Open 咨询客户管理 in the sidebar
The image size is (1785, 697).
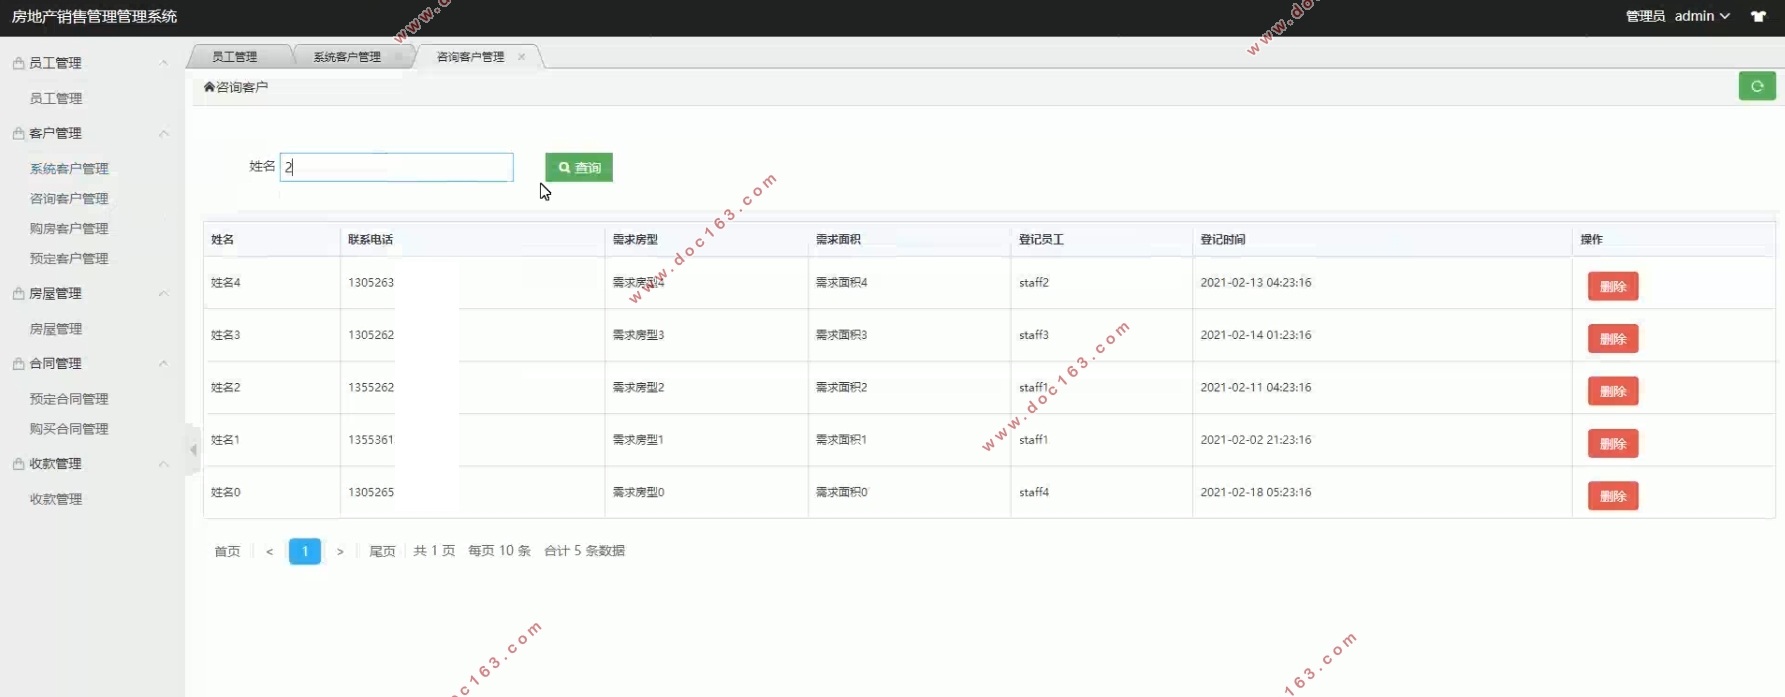(x=69, y=199)
